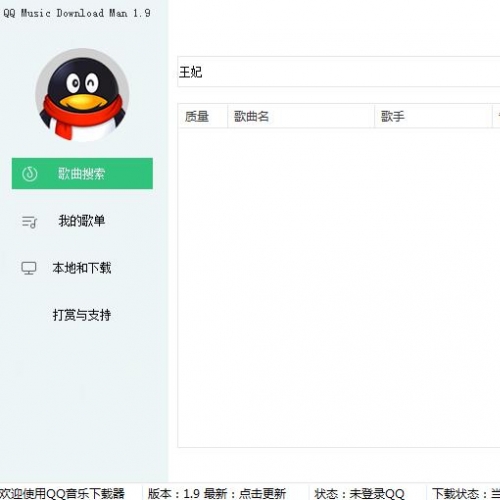The width and height of the screenshot is (500, 500).
Task: Click the 状态:未登录QQ login status
Action: tap(359, 493)
